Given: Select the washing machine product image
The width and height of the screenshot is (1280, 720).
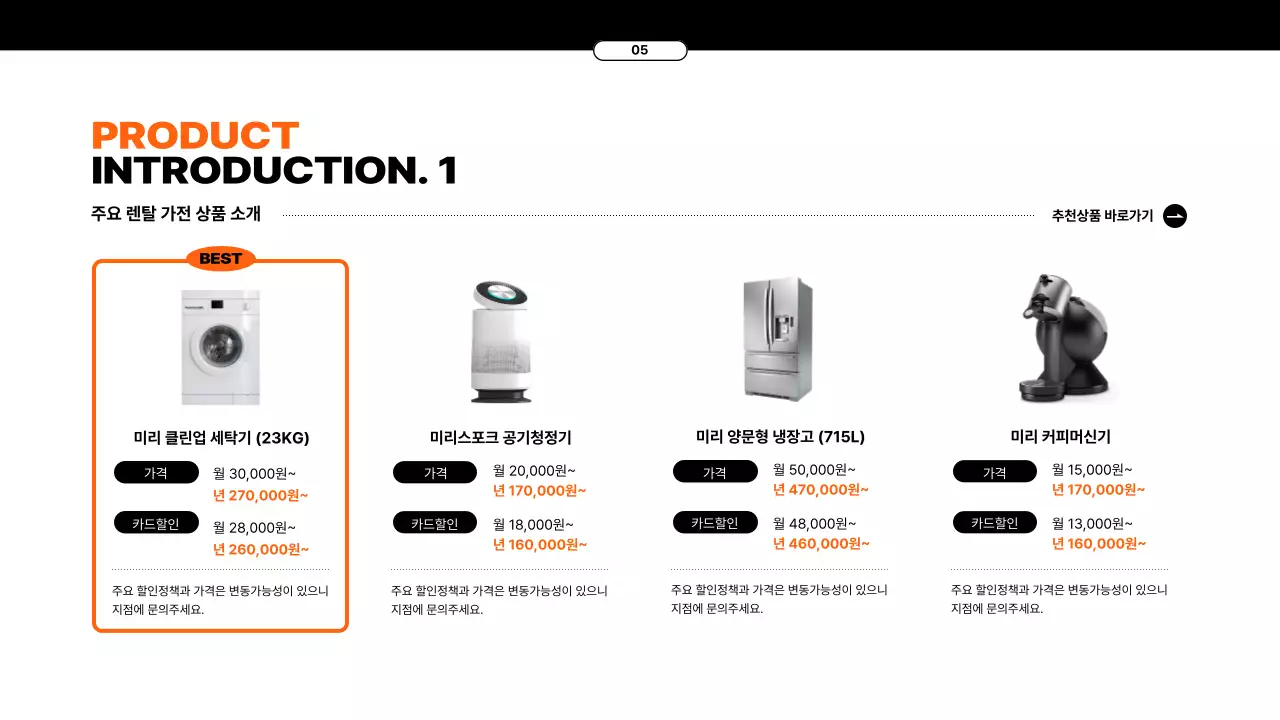Looking at the screenshot, I should click(221, 347).
